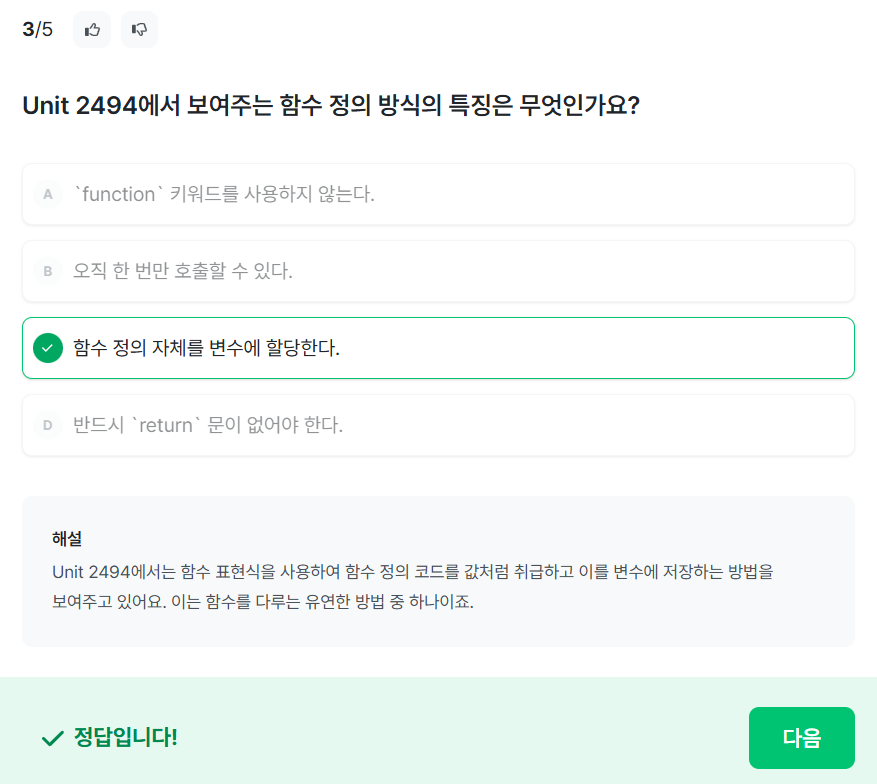
Task: Click the B letter badge
Action: (47, 271)
